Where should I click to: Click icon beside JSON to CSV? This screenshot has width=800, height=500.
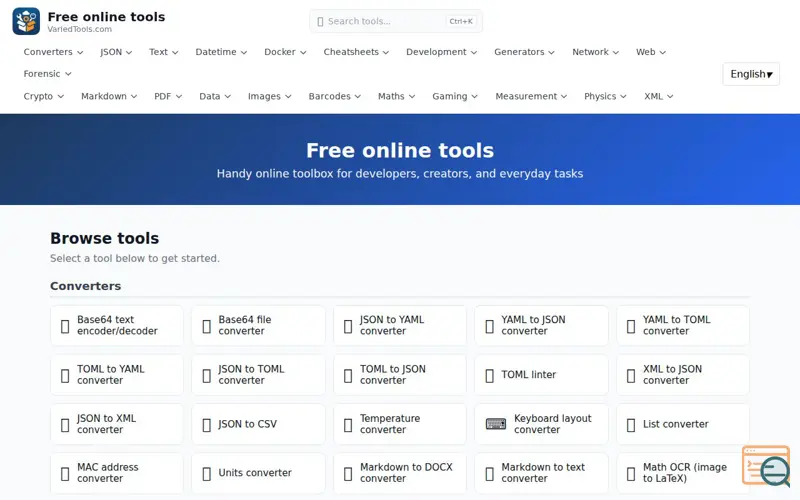207,424
